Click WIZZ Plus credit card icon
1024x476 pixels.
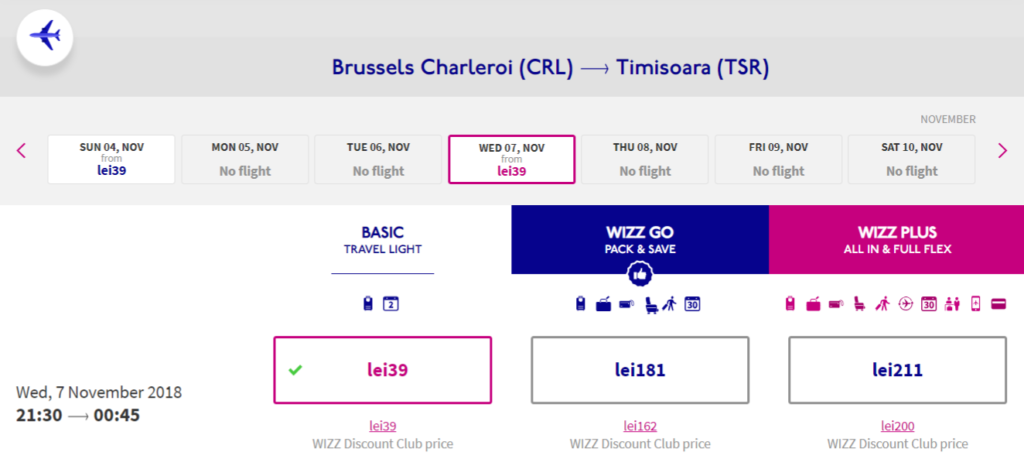pyautogui.click(x=999, y=304)
